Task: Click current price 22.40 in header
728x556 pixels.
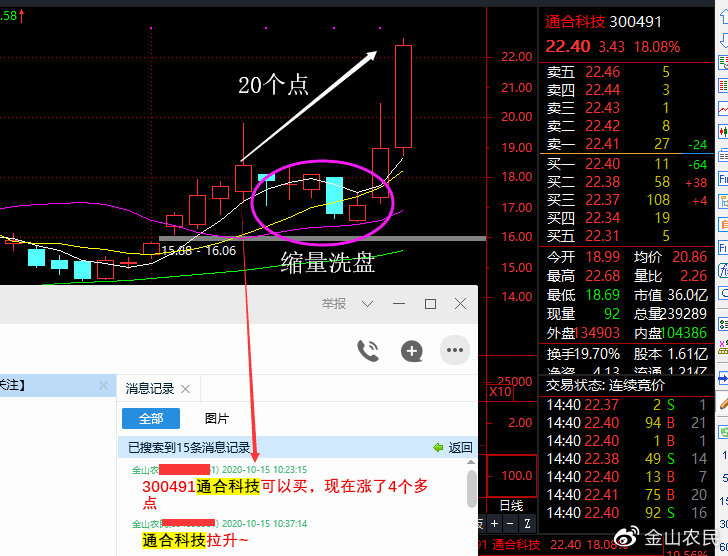Action: (568, 46)
